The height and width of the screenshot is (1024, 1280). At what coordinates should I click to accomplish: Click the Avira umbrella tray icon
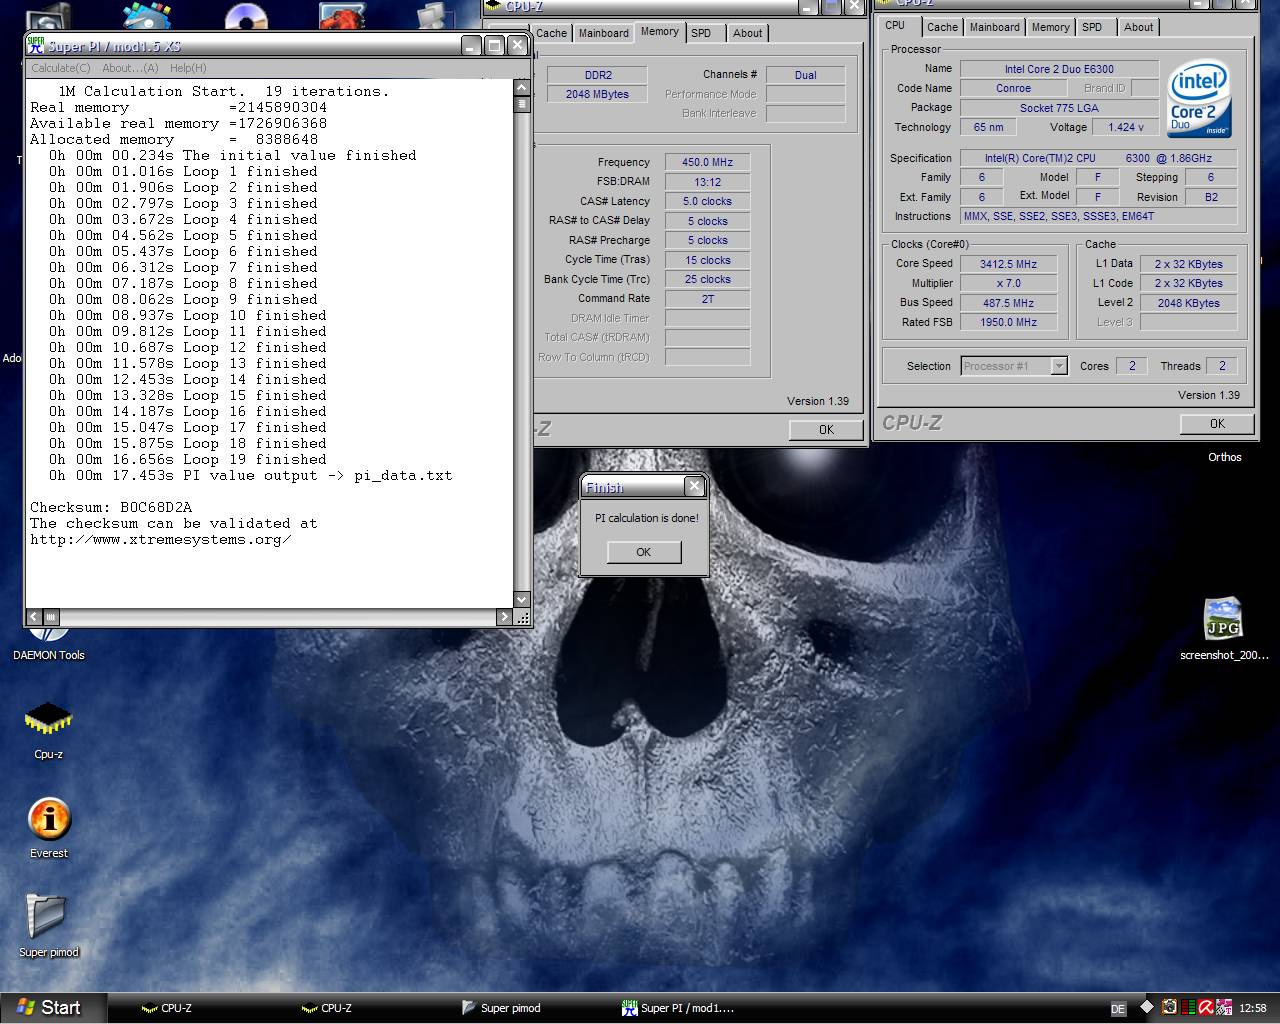pyautogui.click(x=1207, y=1007)
